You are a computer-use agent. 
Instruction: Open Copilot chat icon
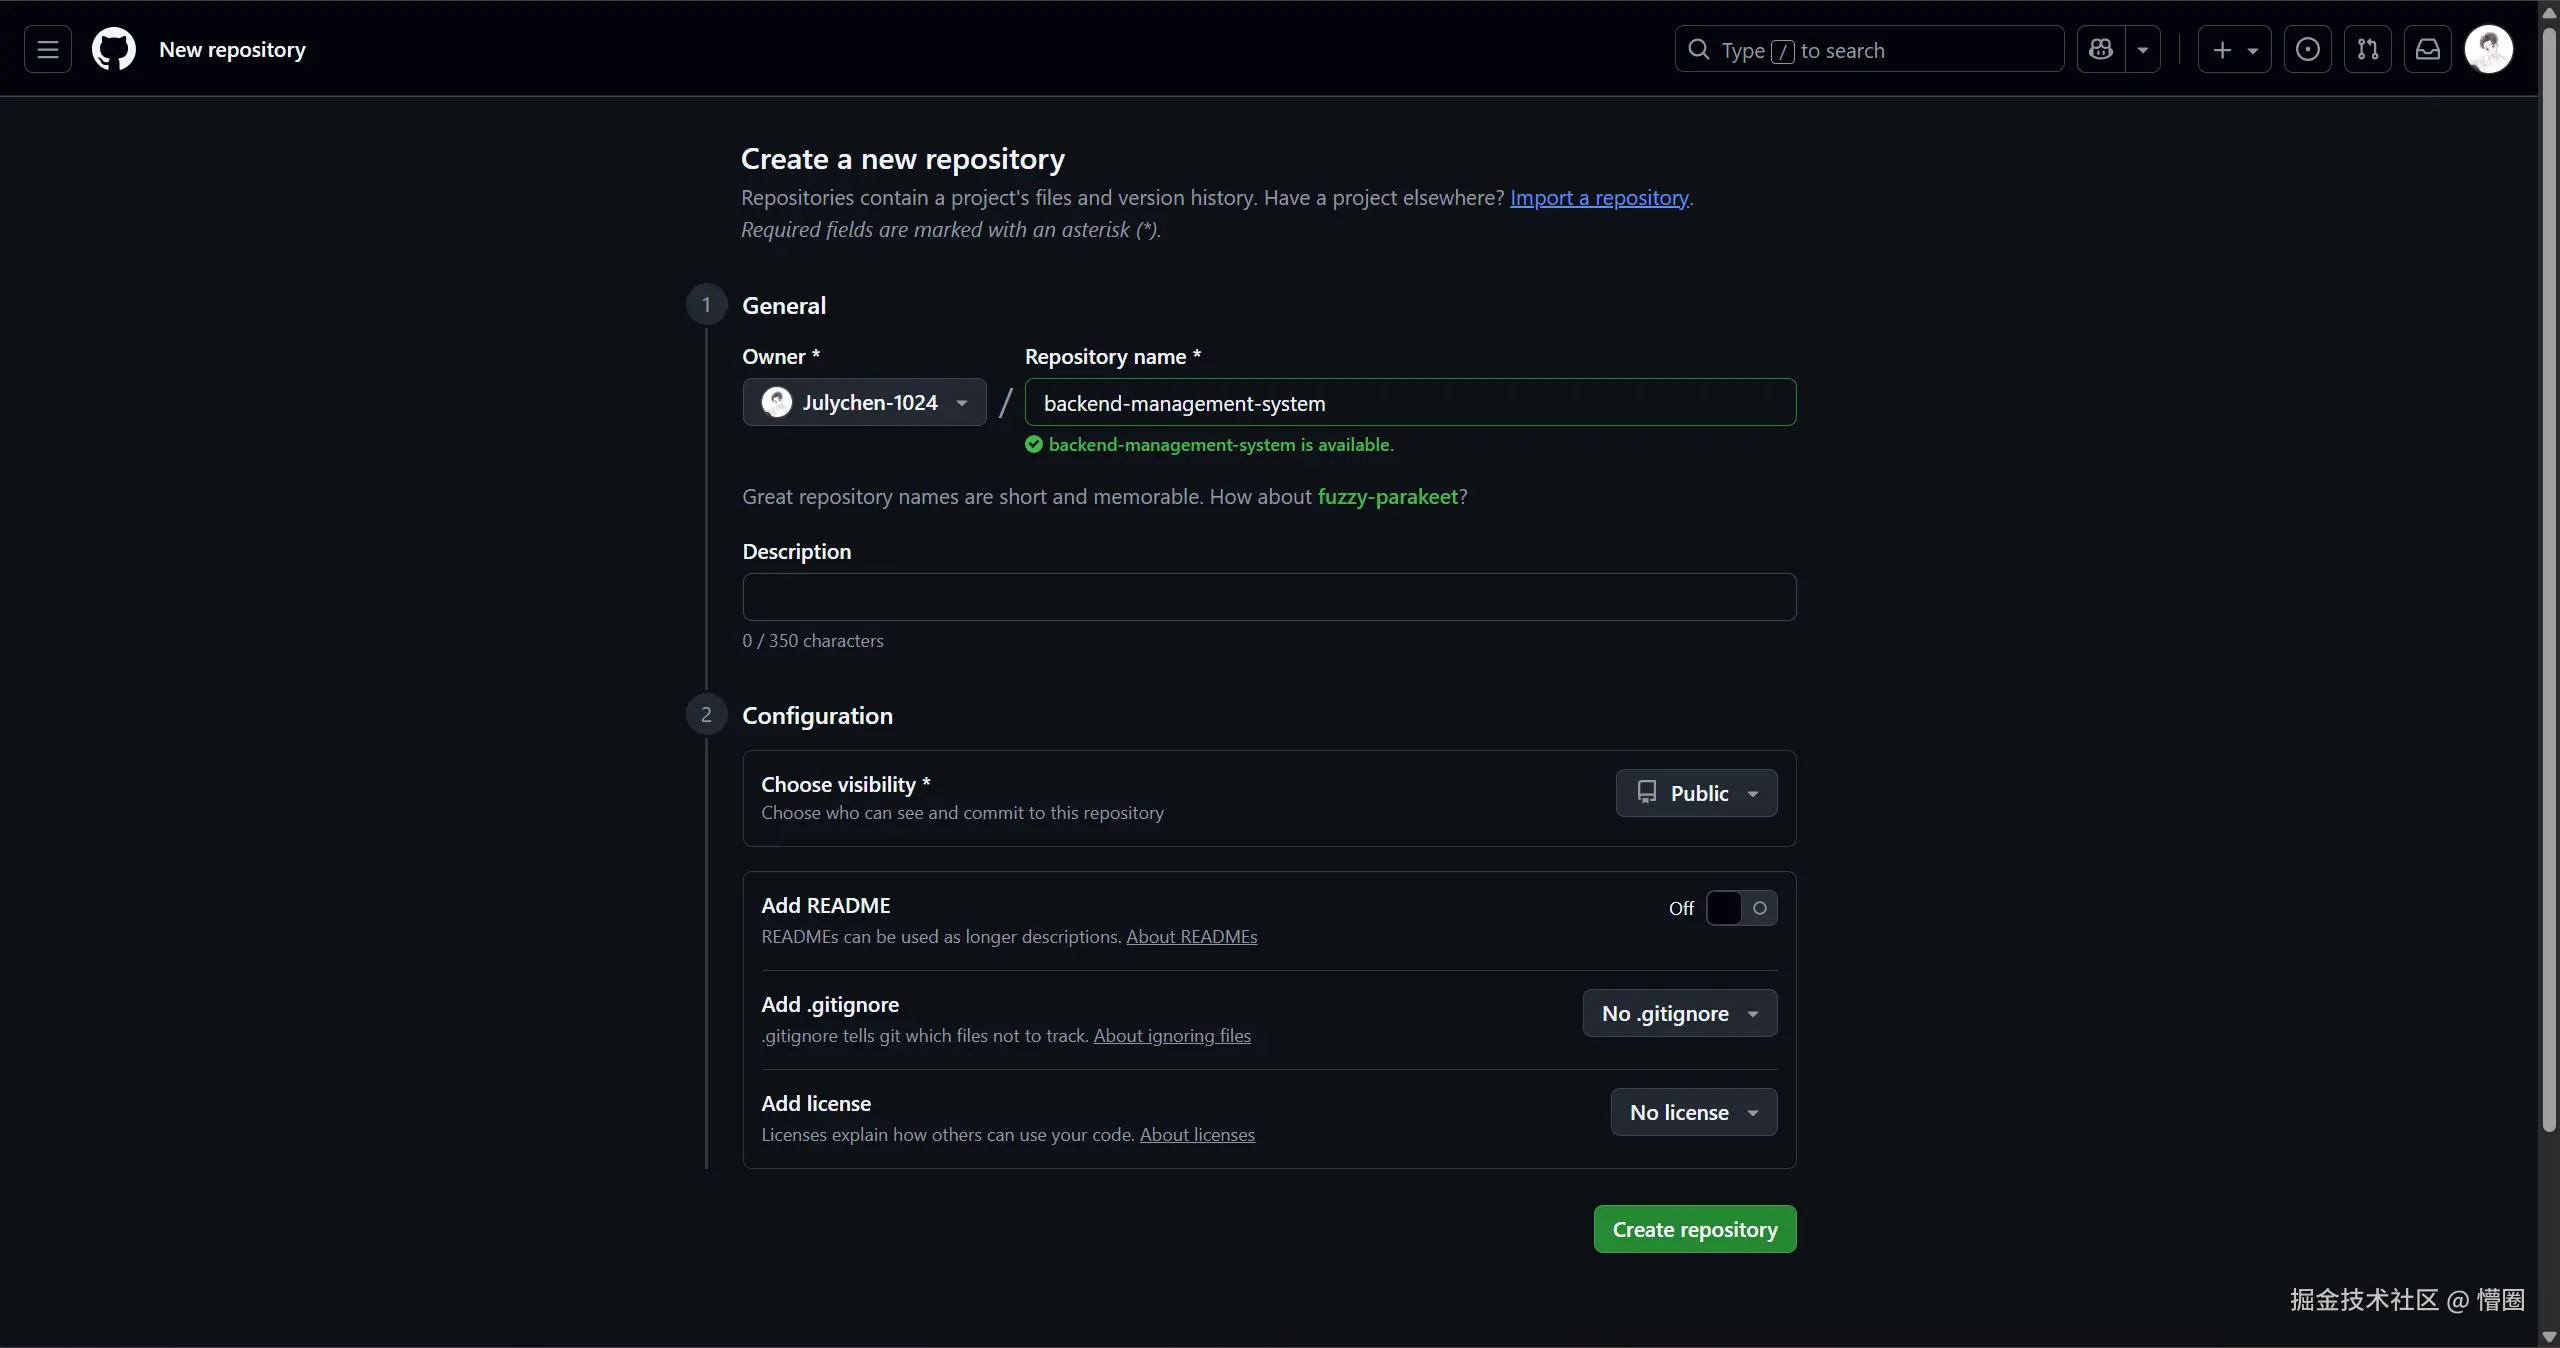pos(2101,50)
